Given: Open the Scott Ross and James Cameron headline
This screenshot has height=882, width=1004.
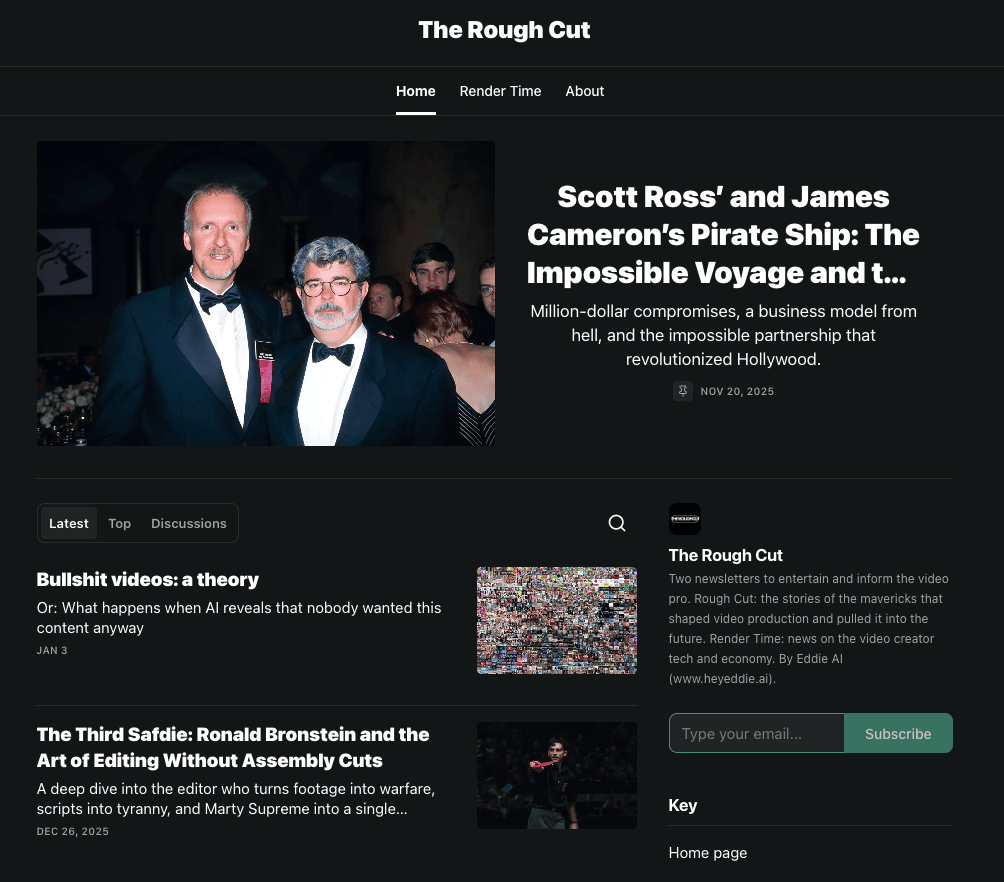Looking at the screenshot, I should (723, 234).
